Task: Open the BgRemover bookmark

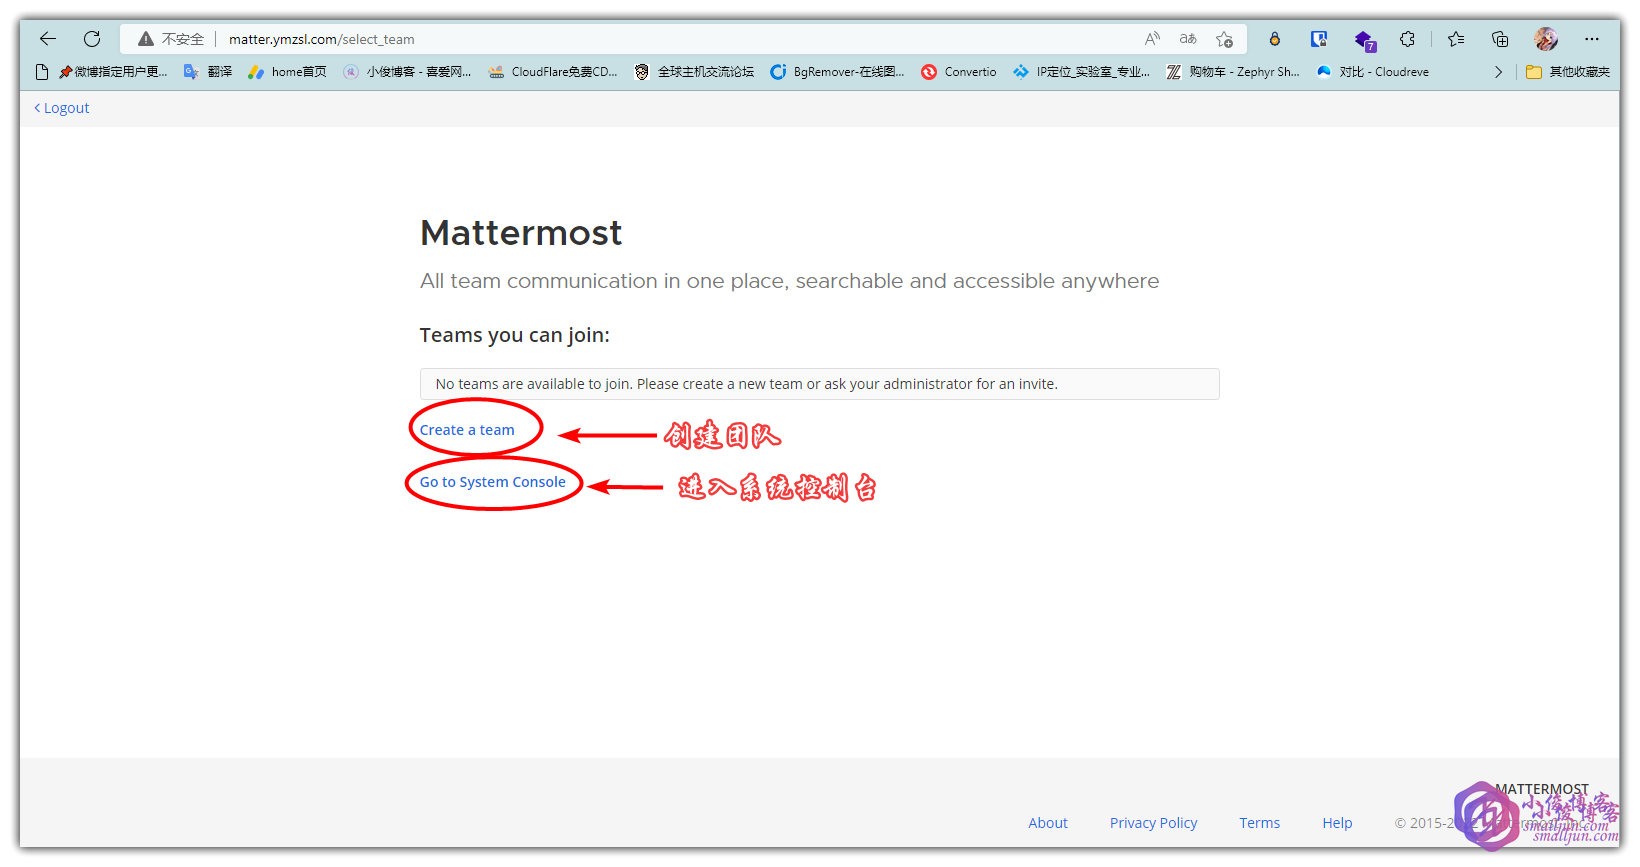Action: [837, 72]
